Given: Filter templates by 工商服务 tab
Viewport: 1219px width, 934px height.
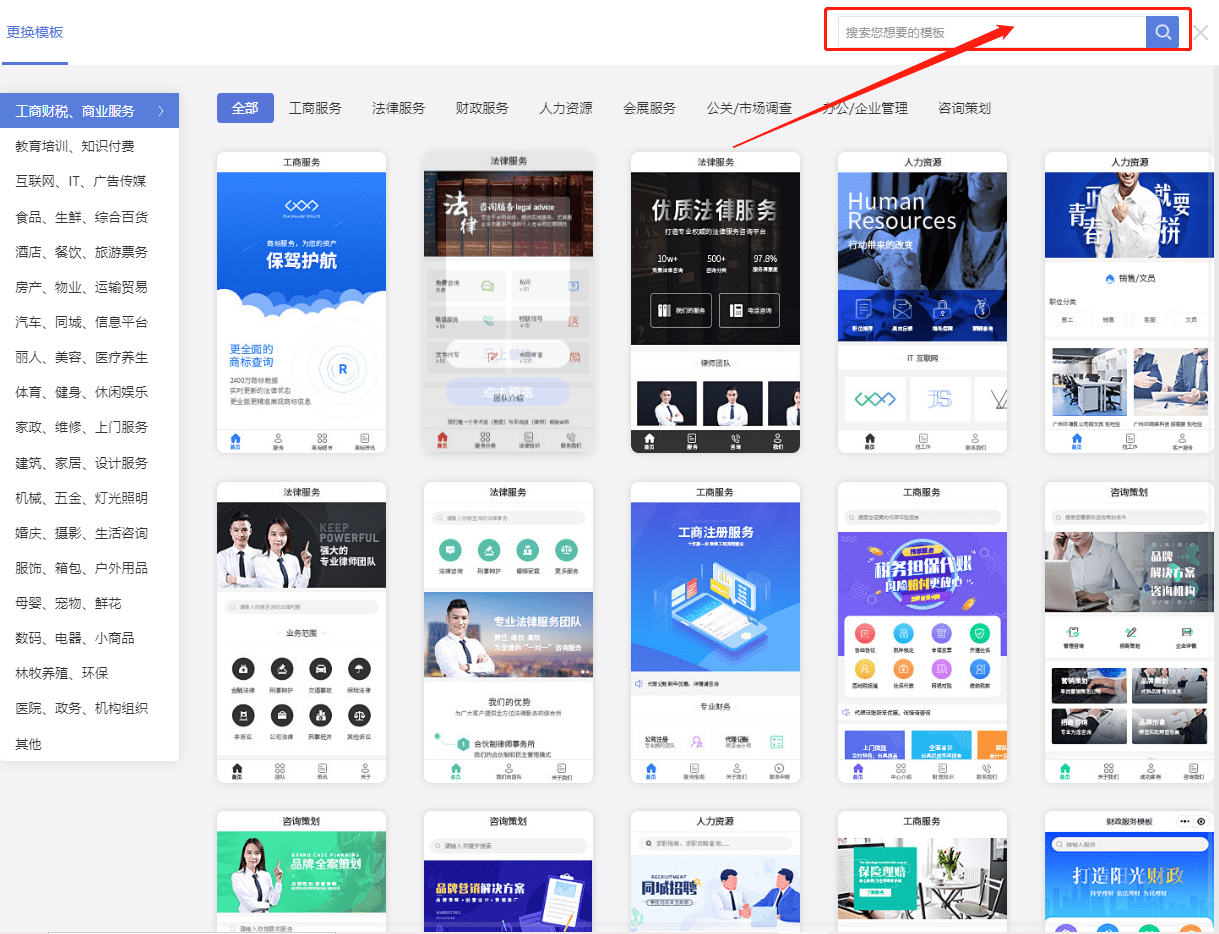Looking at the screenshot, I should click(x=315, y=108).
